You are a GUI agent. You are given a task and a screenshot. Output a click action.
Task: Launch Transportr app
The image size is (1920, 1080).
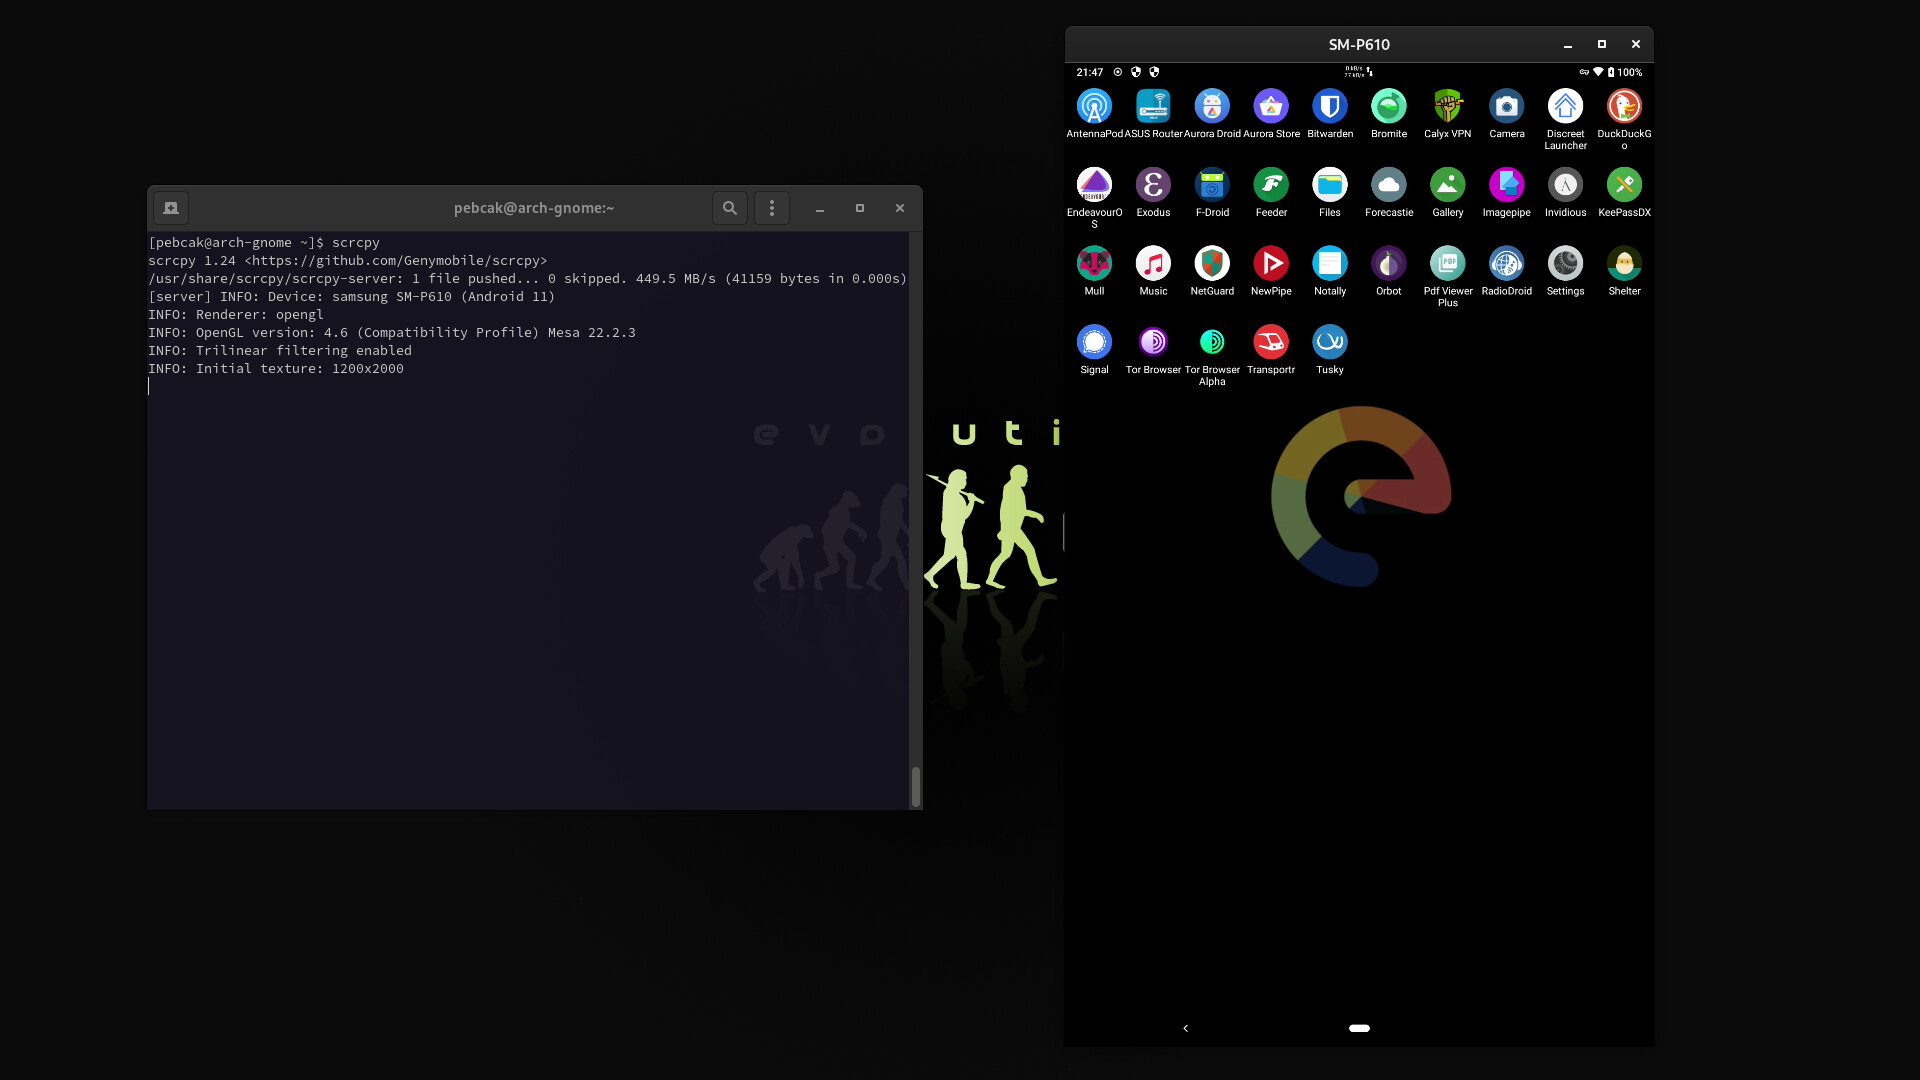(x=1271, y=342)
